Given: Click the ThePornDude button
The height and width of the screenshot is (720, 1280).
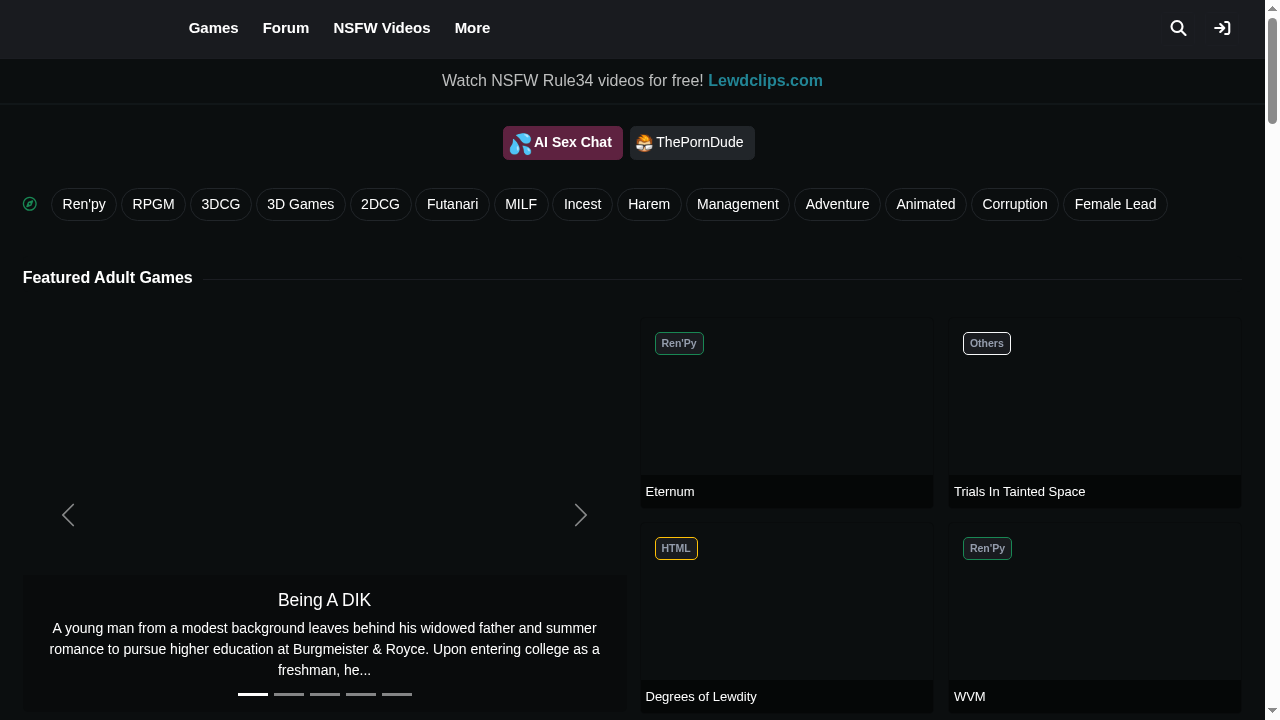Looking at the screenshot, I should 692,143.
